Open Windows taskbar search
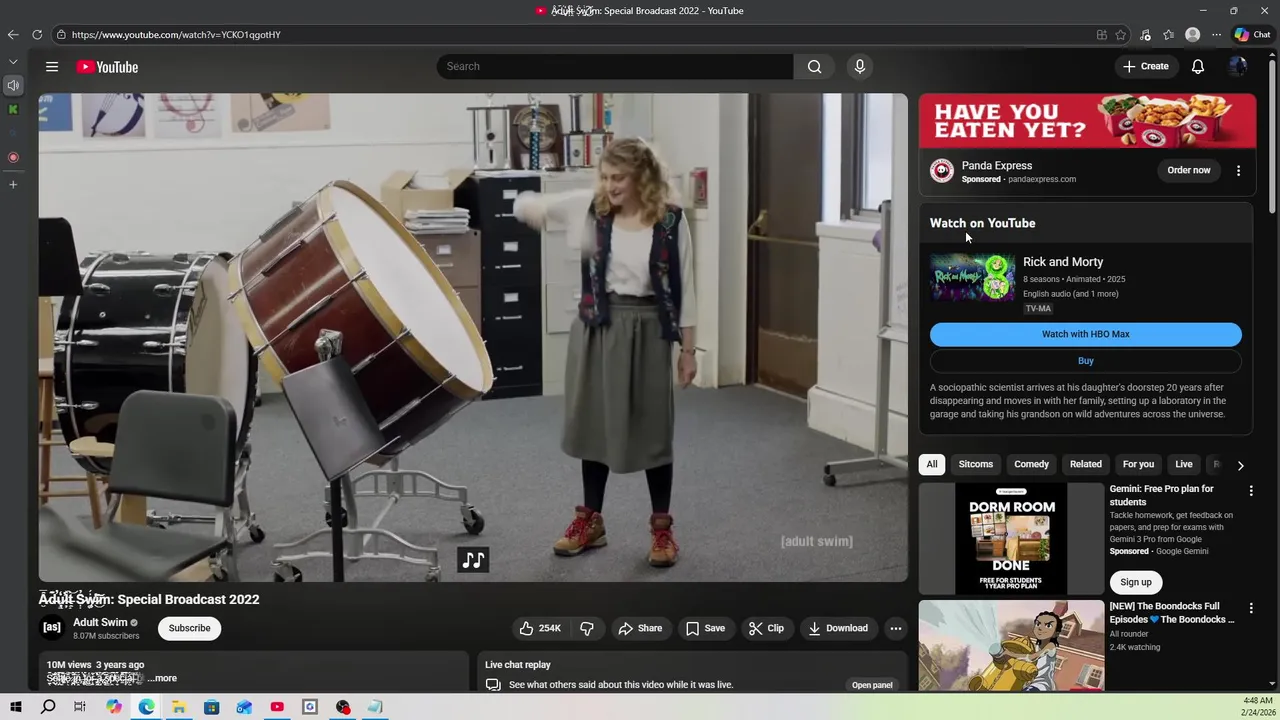The height and width of the screenshot is (720, 1280). point(48,707)
